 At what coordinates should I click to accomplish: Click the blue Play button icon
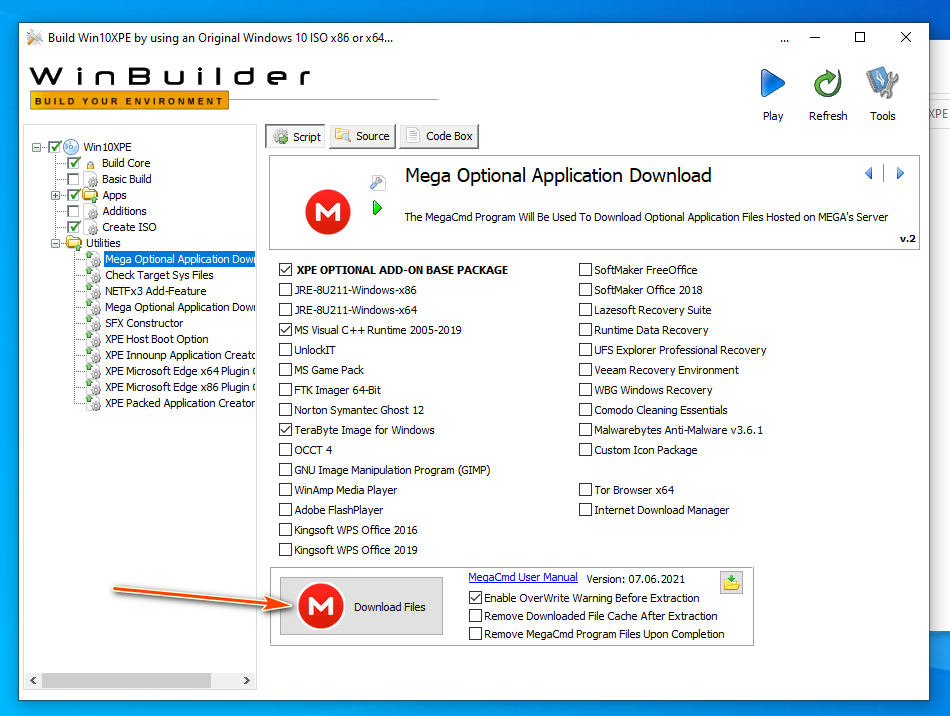click(x=772, y=83)
